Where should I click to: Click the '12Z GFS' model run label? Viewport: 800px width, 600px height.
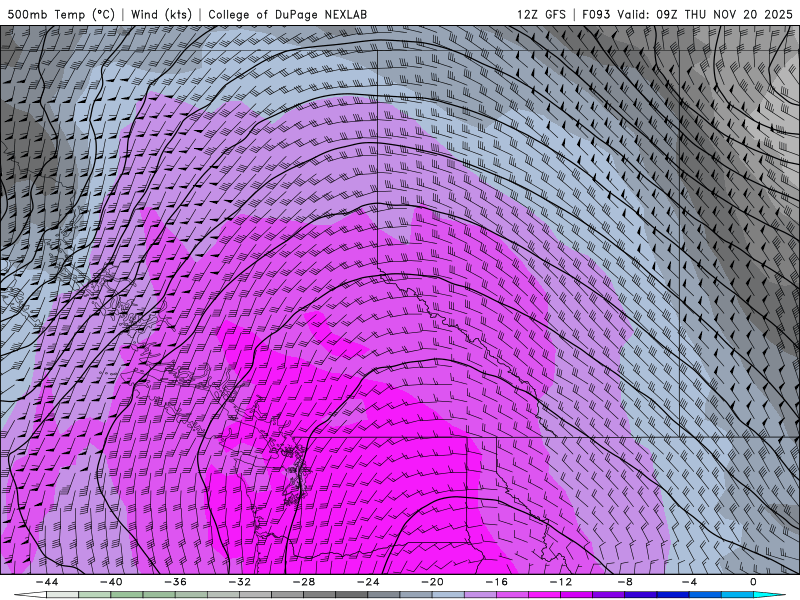(541, 14)
